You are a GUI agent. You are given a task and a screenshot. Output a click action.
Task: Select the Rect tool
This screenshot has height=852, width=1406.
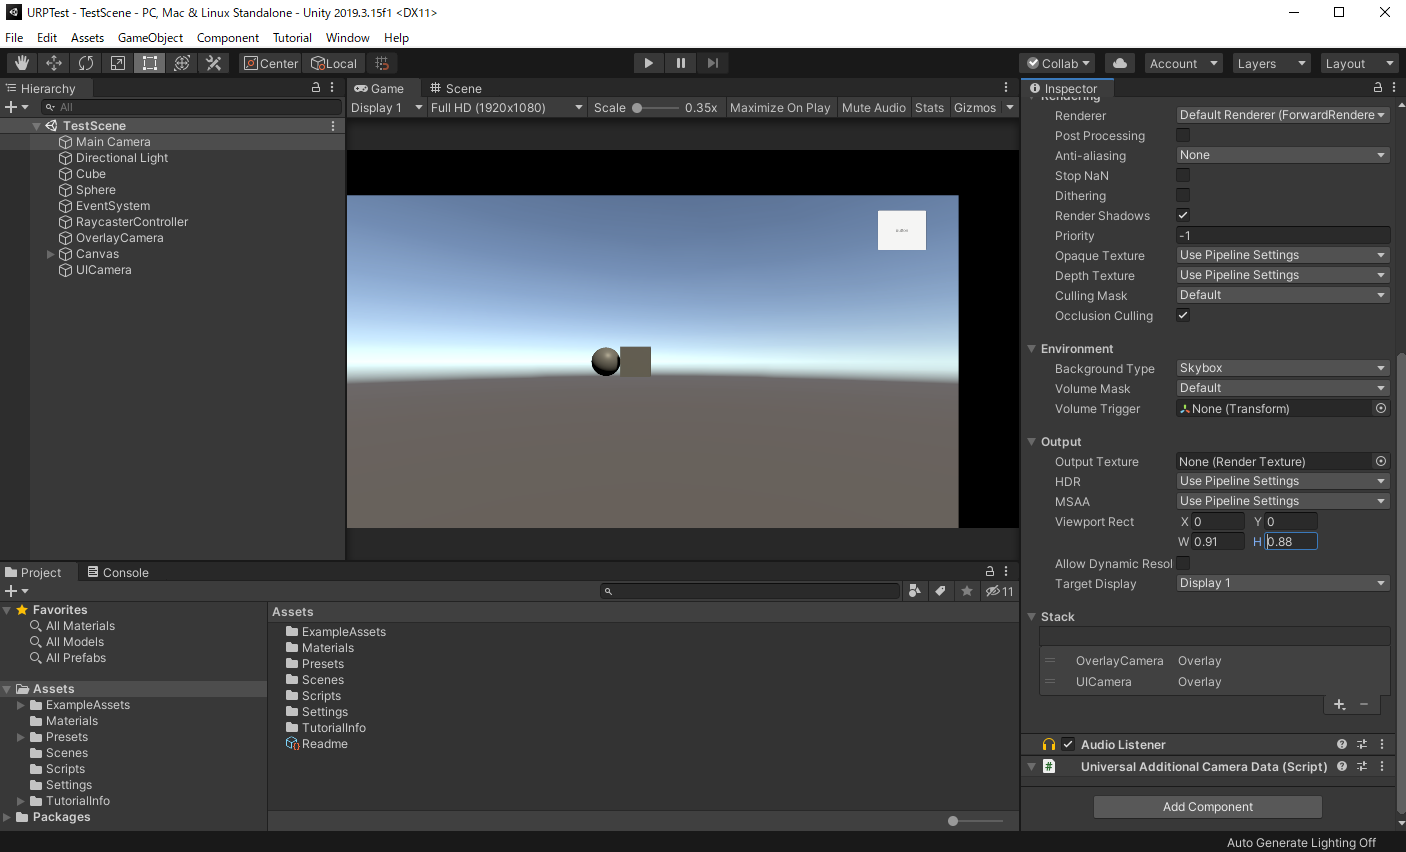149,63
